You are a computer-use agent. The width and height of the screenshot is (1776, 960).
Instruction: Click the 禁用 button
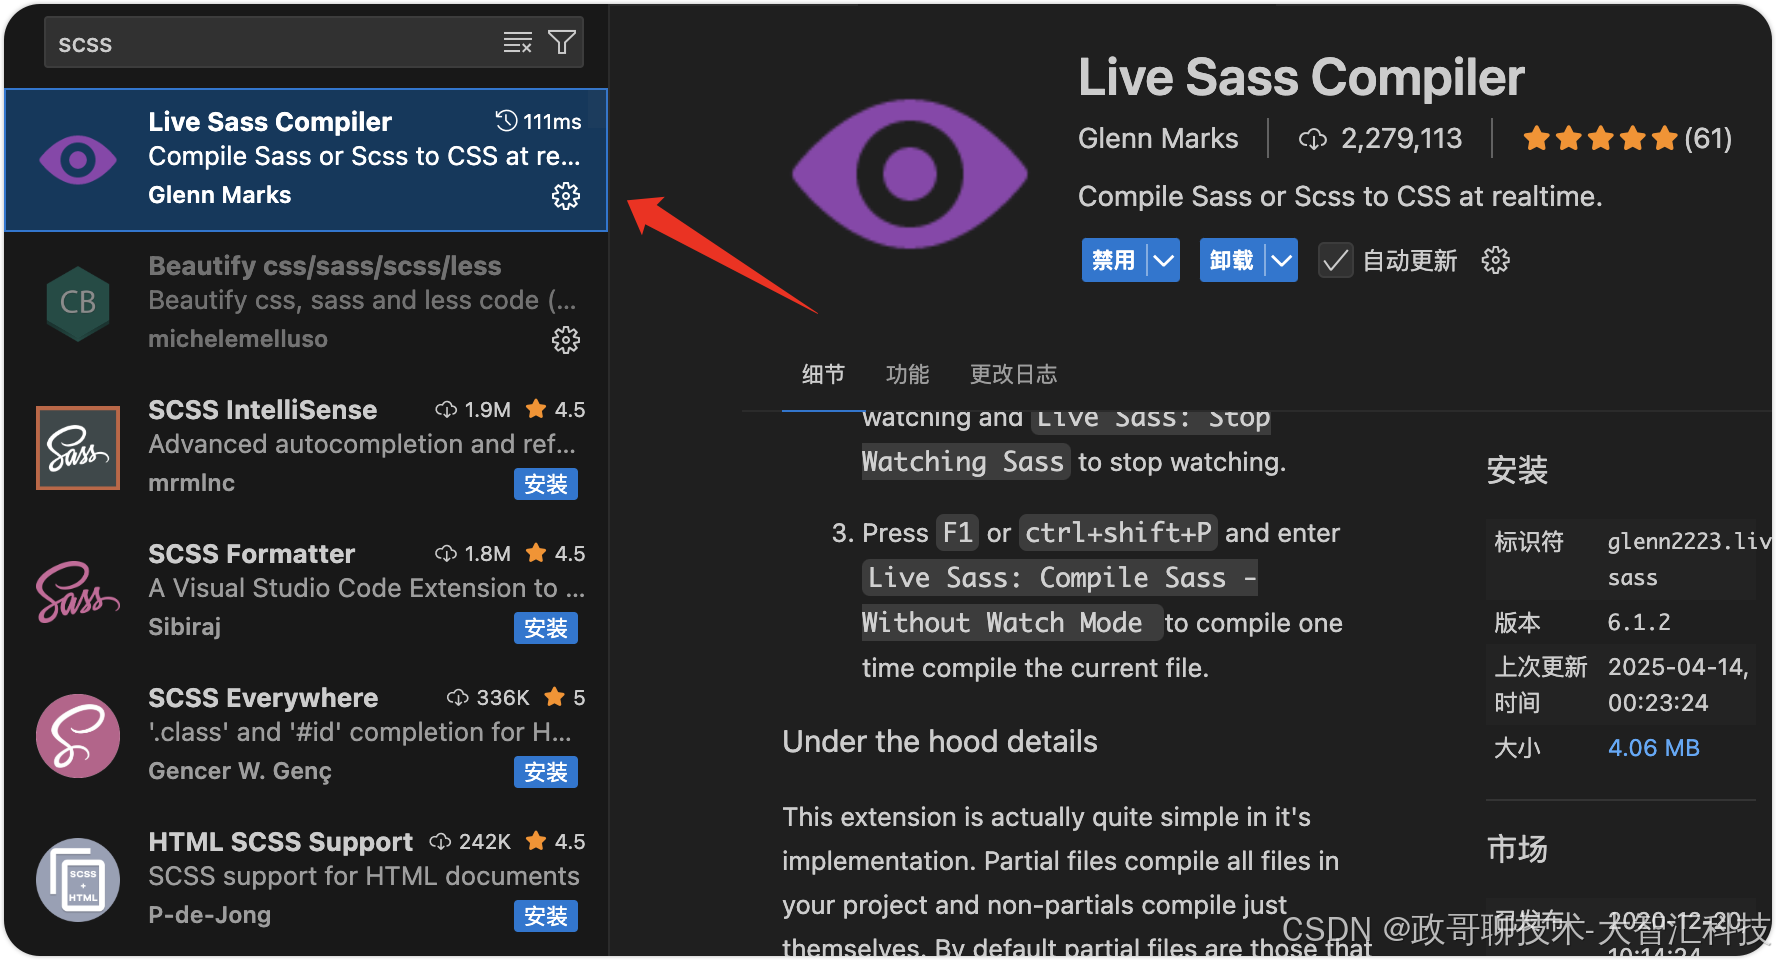coord(1114,261)
